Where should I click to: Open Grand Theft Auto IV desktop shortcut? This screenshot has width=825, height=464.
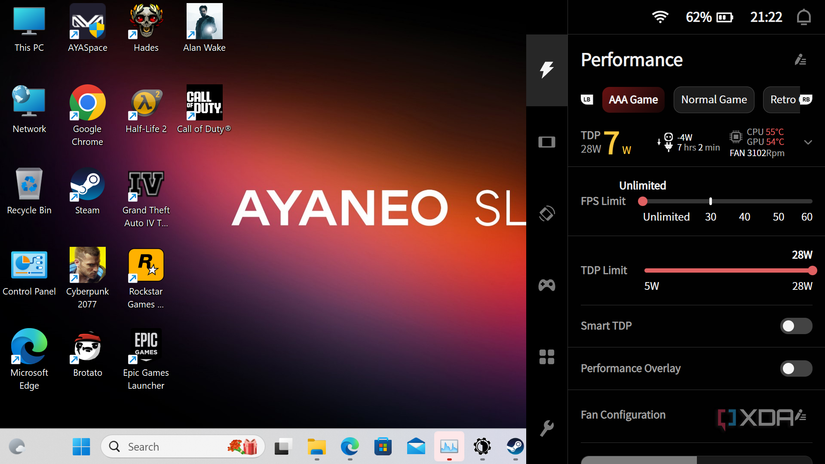point(146,198)
